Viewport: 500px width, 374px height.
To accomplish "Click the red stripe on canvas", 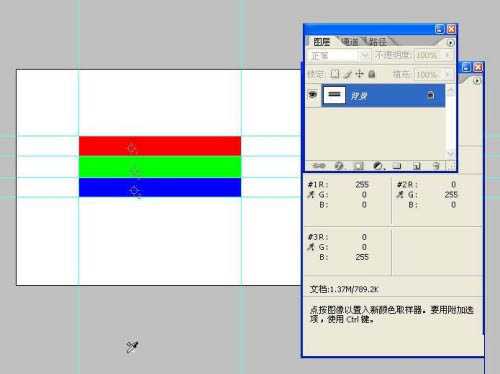I will (160, 146).
